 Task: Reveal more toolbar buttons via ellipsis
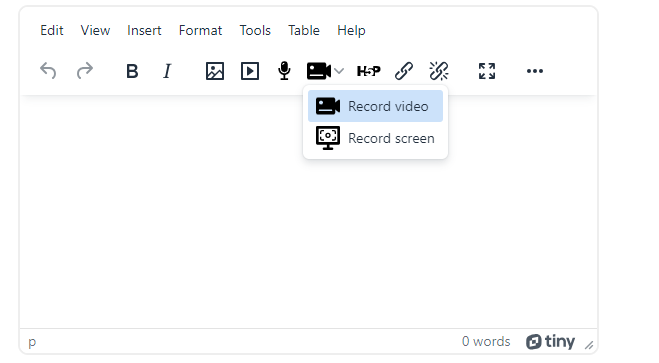(535, 71)
